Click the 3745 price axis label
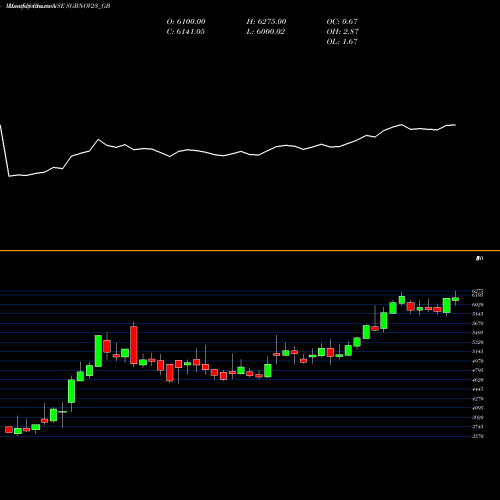Screen dimensions: 500x500 pos(478,427)
